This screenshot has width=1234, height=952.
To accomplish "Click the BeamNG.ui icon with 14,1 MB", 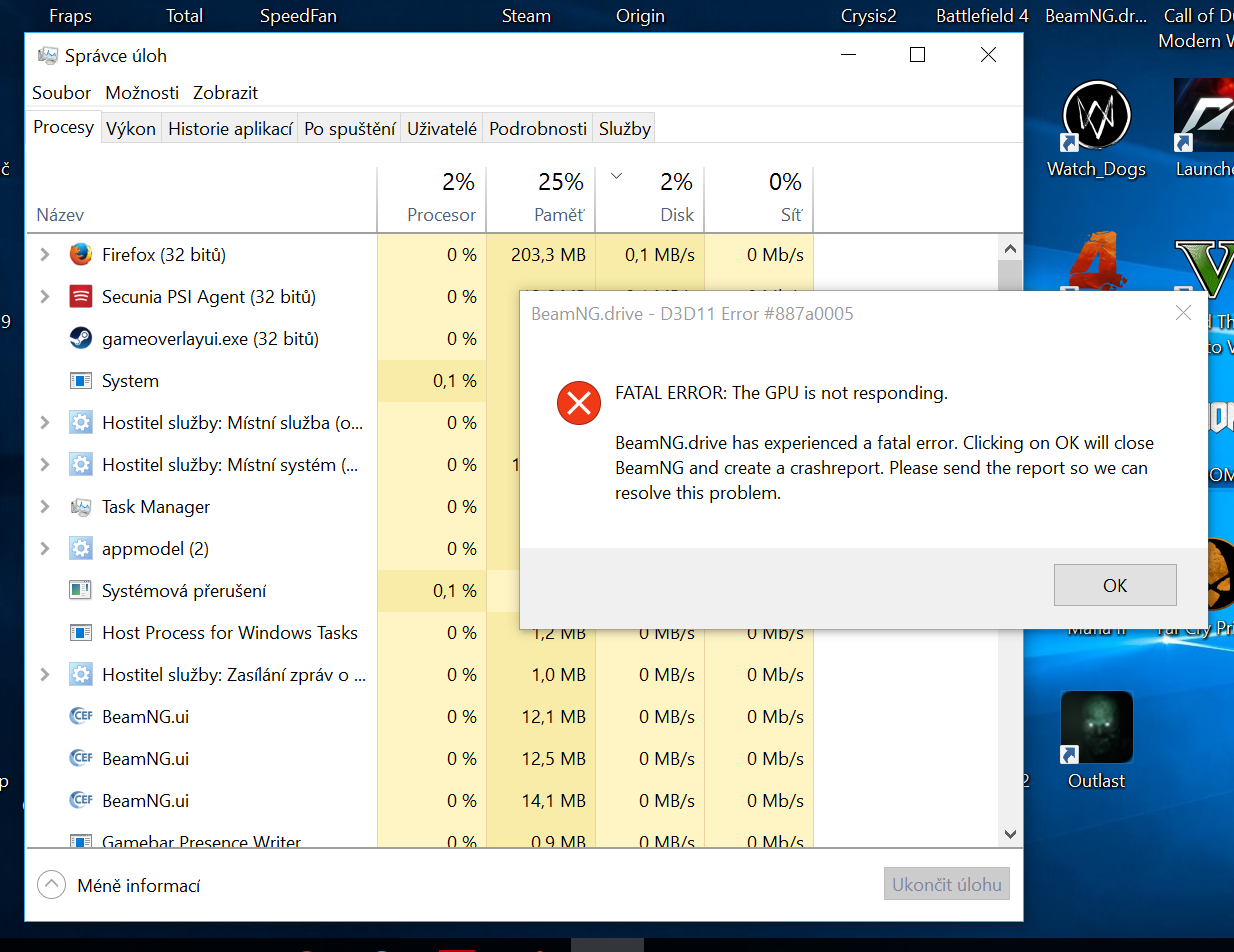I will (x=81, y=801).
